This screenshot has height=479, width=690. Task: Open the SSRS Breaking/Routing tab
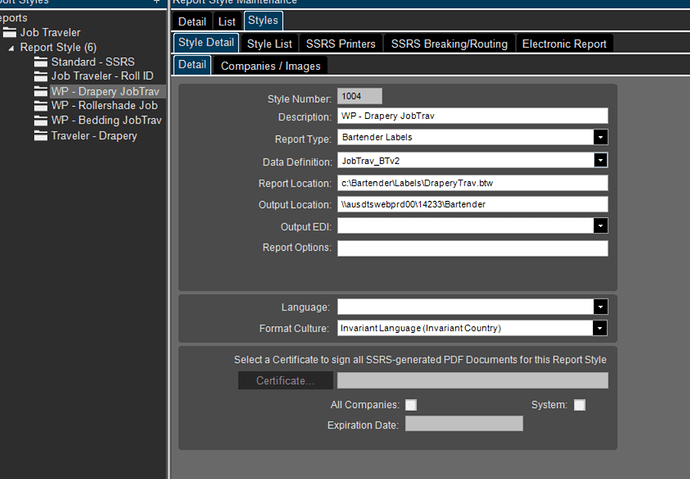click(x=449, y=44)
